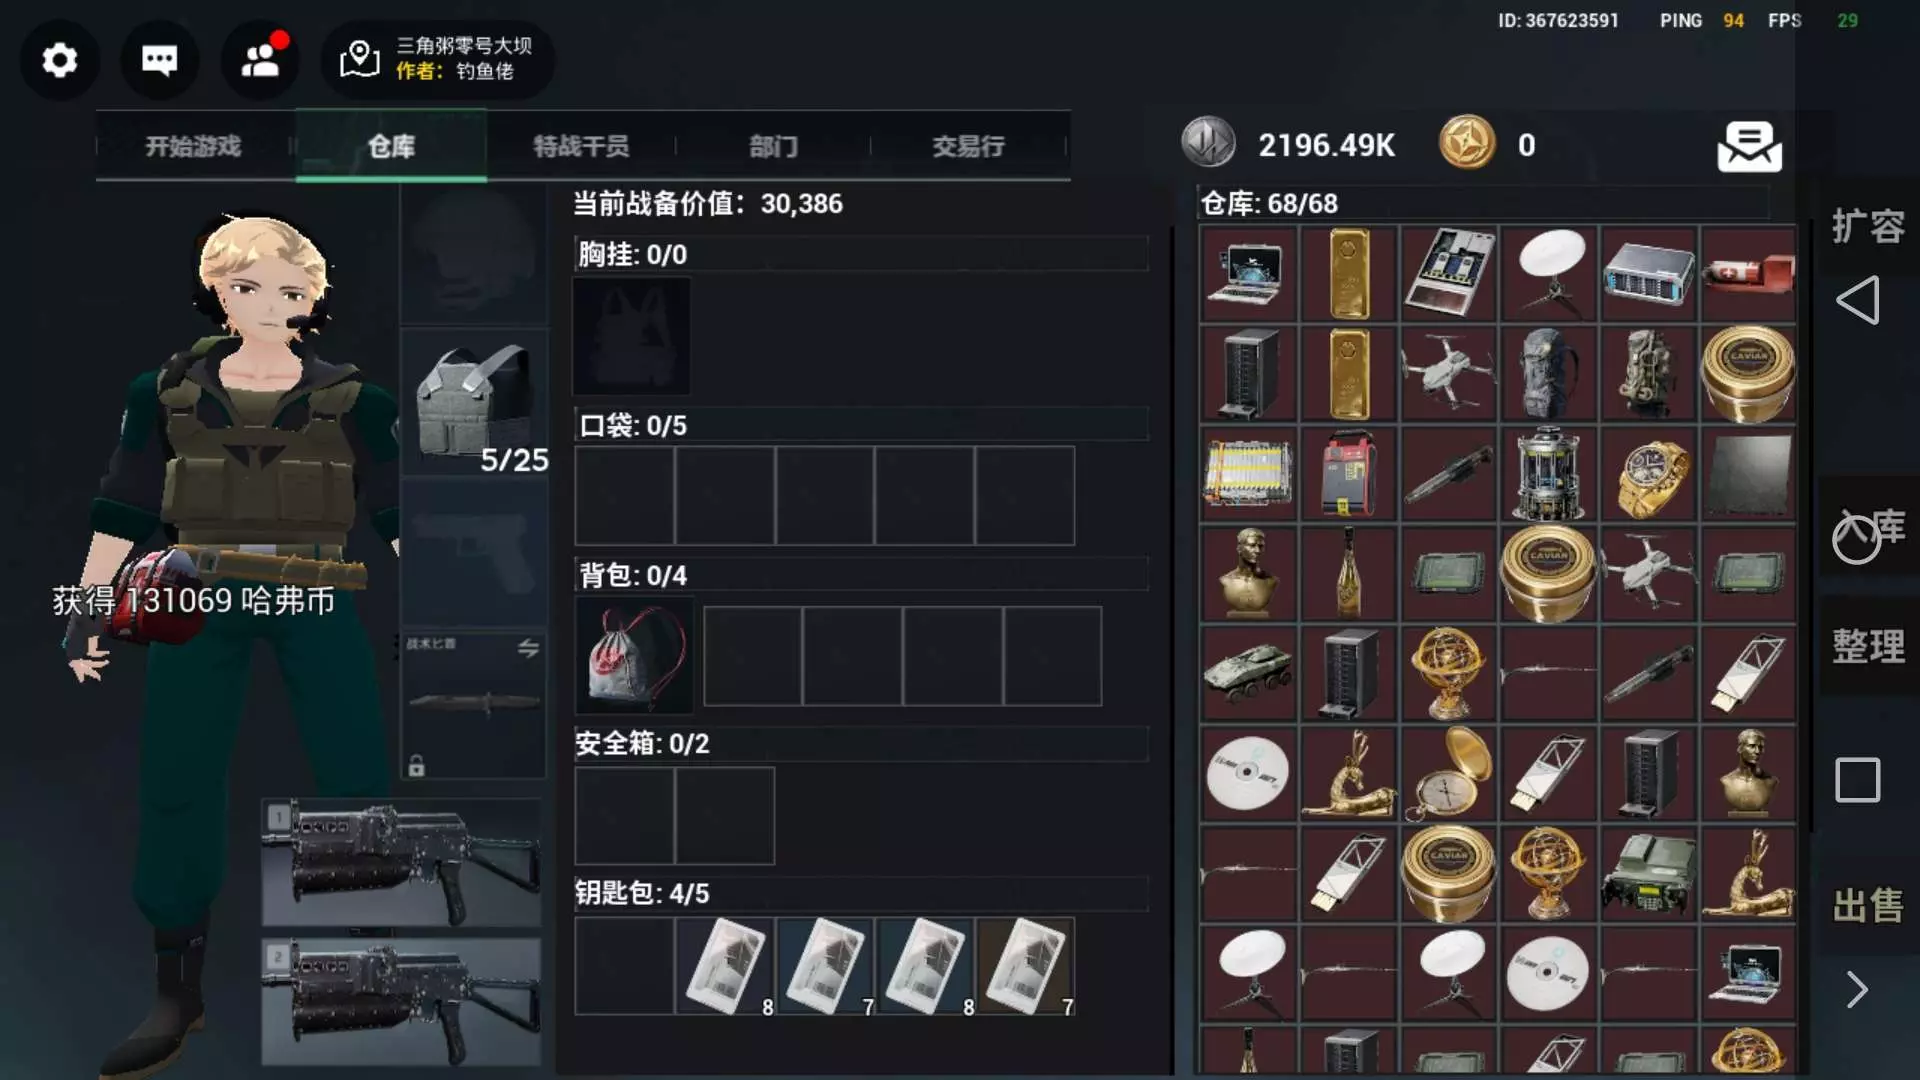Screen dimensions: 1920x1080
Task: Click the 出售 sell button
Action: [x=1868, y=906]
